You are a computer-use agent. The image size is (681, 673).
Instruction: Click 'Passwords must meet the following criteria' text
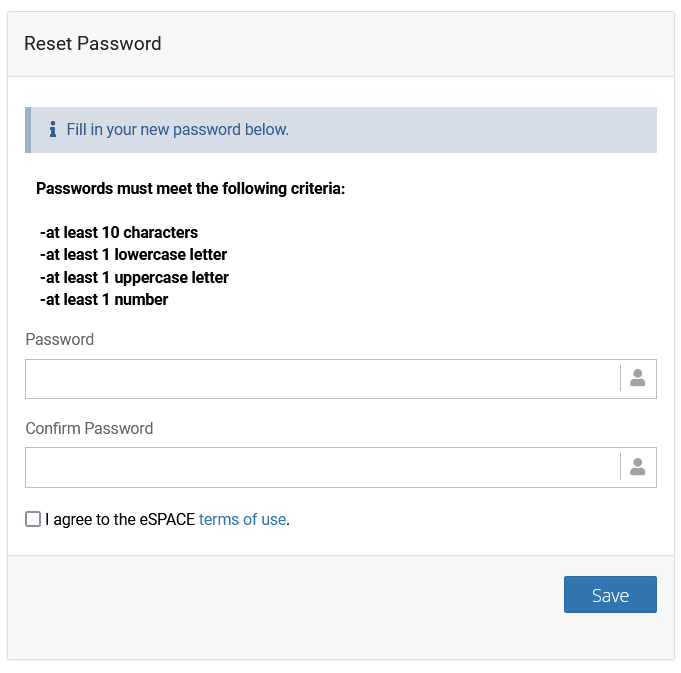point(190,188)
